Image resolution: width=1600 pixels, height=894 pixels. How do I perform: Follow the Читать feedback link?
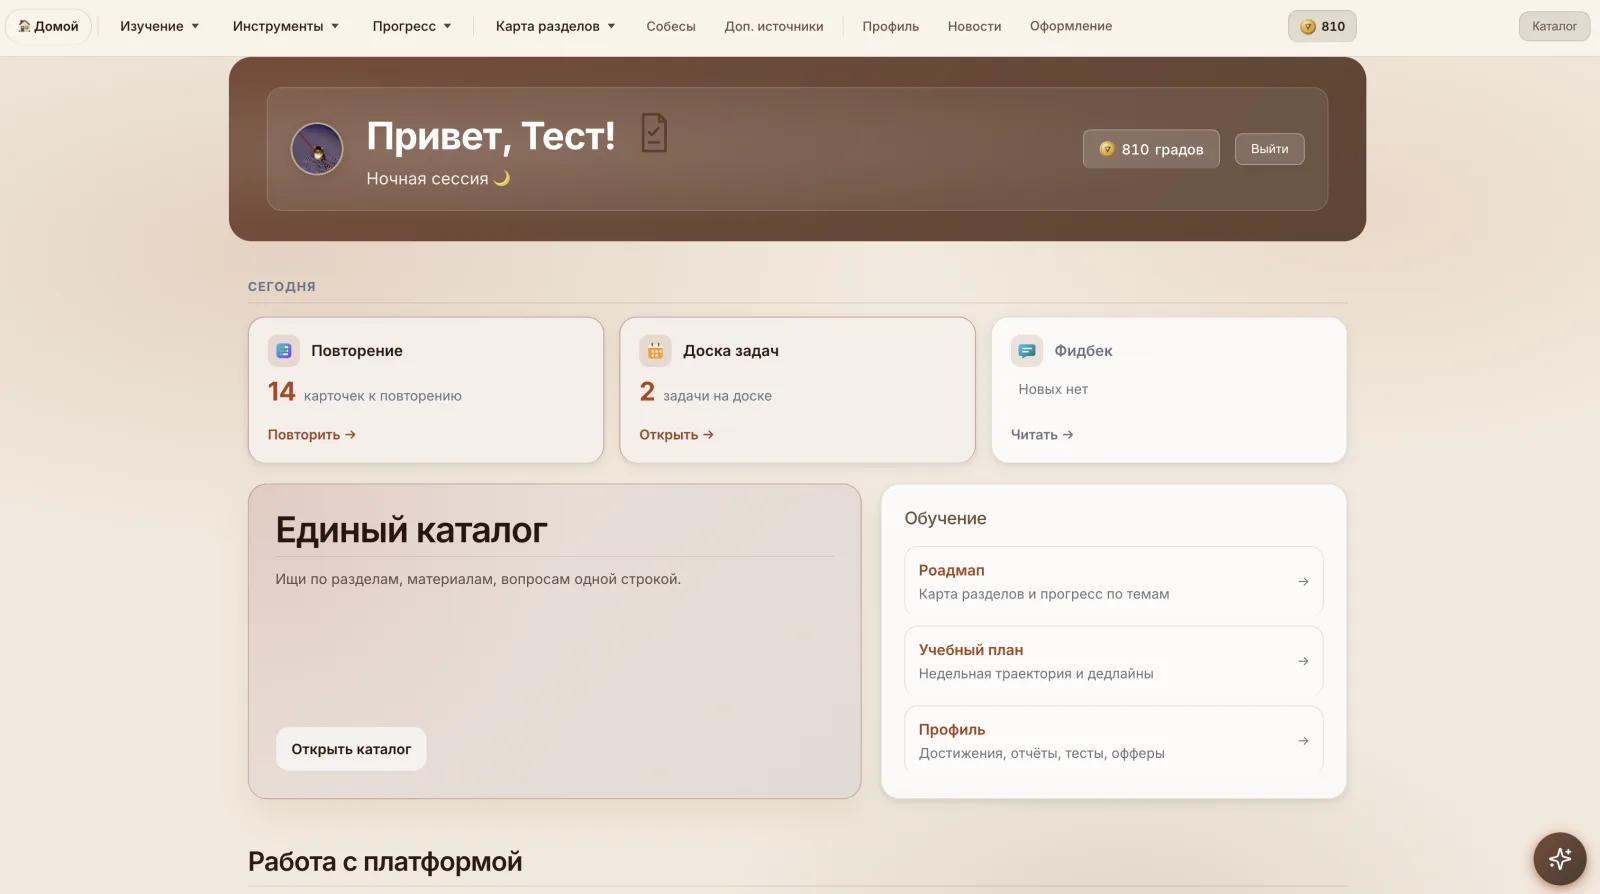(x=1042, y=435)
